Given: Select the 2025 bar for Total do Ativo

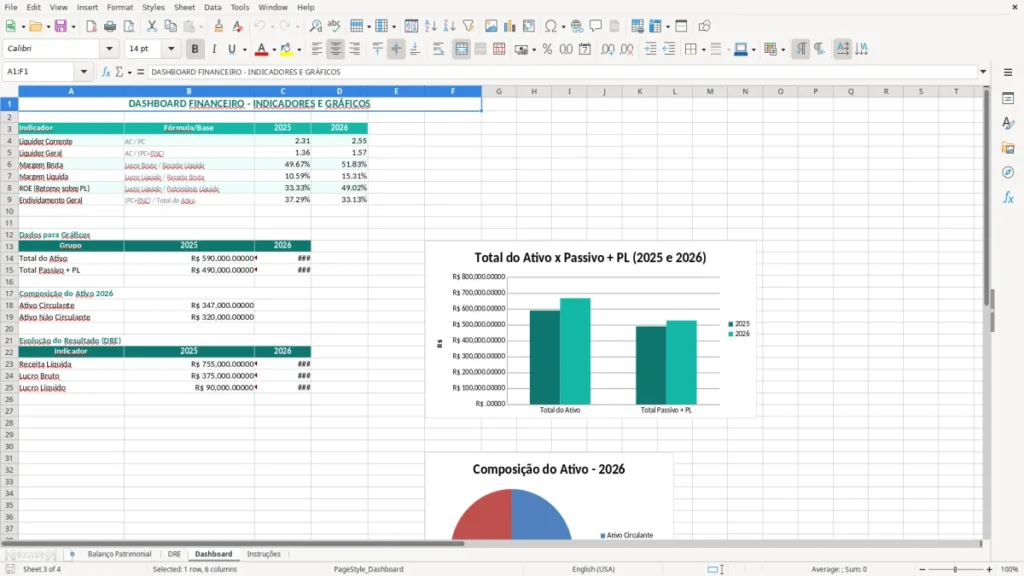Looking at the screenshot, I should pyautogui.click(x=545, y=357).
